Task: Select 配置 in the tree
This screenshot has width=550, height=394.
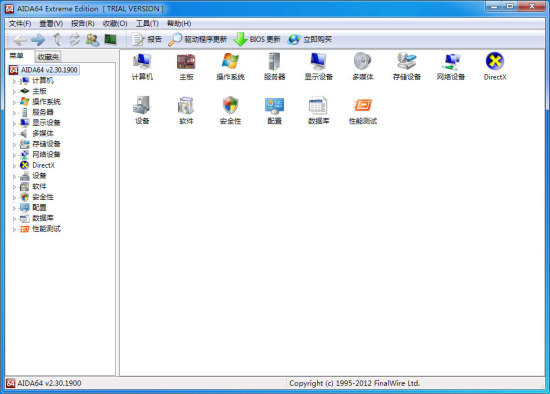Action: pyautogui.click(x=39, y=207)
